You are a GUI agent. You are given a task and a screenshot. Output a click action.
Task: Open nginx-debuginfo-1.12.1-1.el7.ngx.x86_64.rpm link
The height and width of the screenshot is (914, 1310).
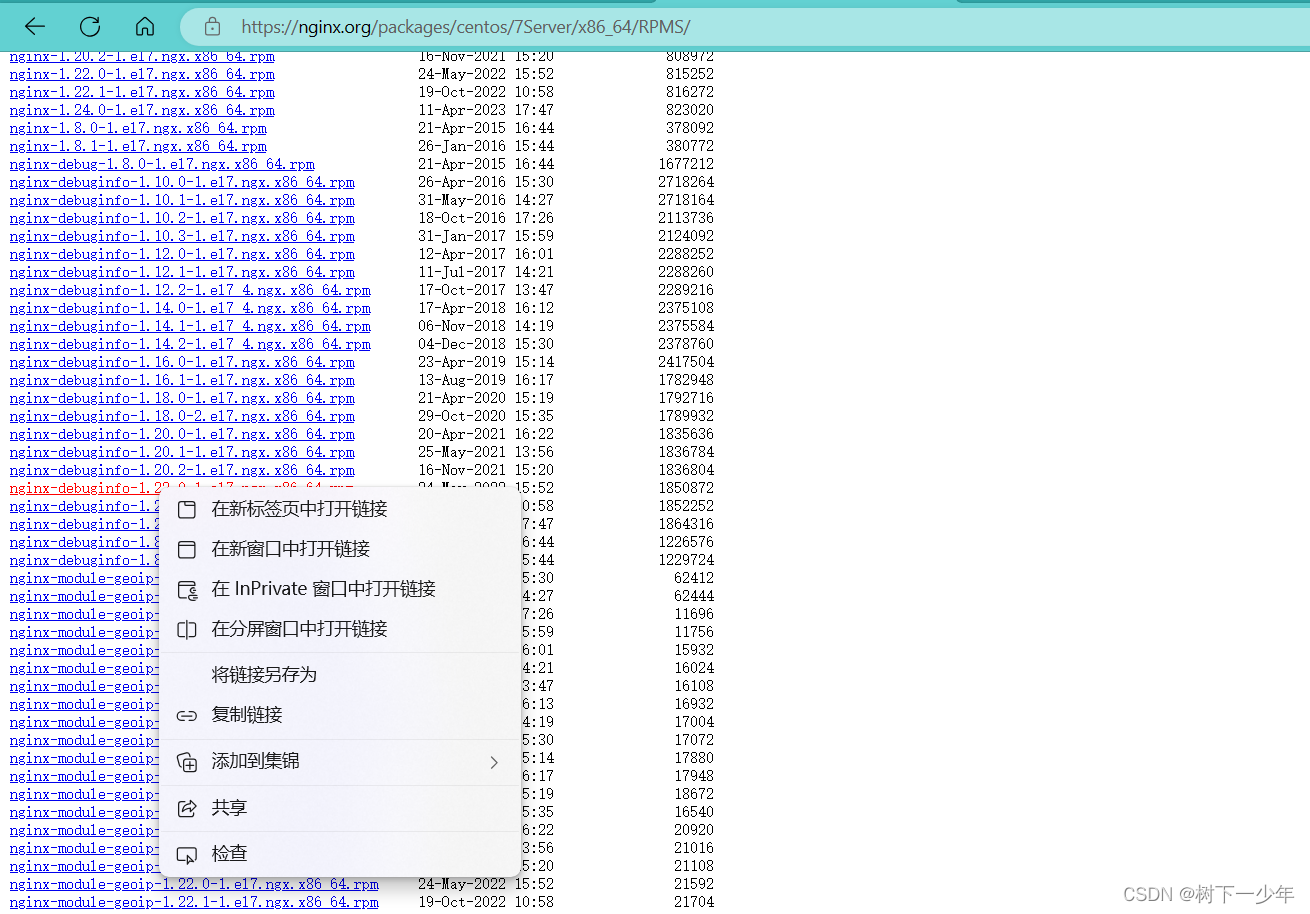[x=182, y=272]
